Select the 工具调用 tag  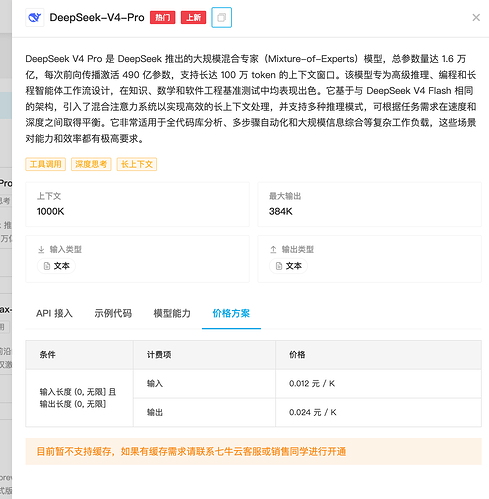click(45, 164)
